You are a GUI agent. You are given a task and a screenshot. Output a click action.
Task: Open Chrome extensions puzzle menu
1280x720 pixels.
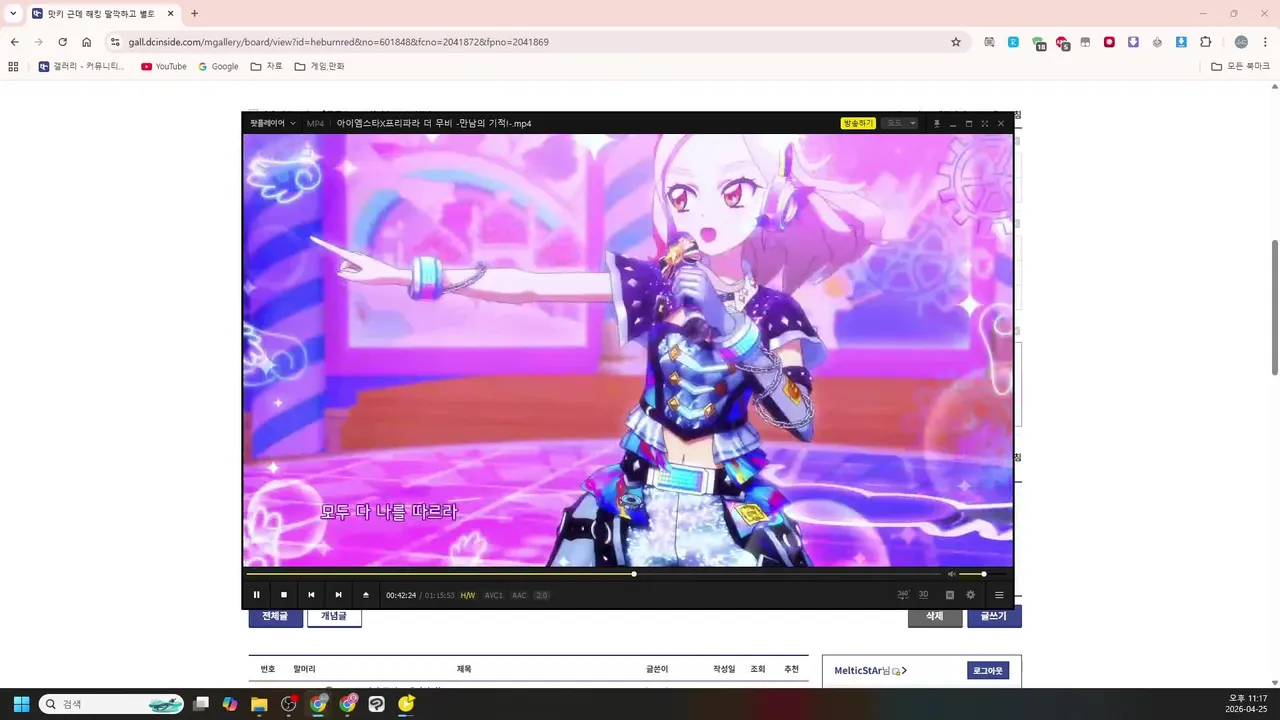pos(1205,42)
